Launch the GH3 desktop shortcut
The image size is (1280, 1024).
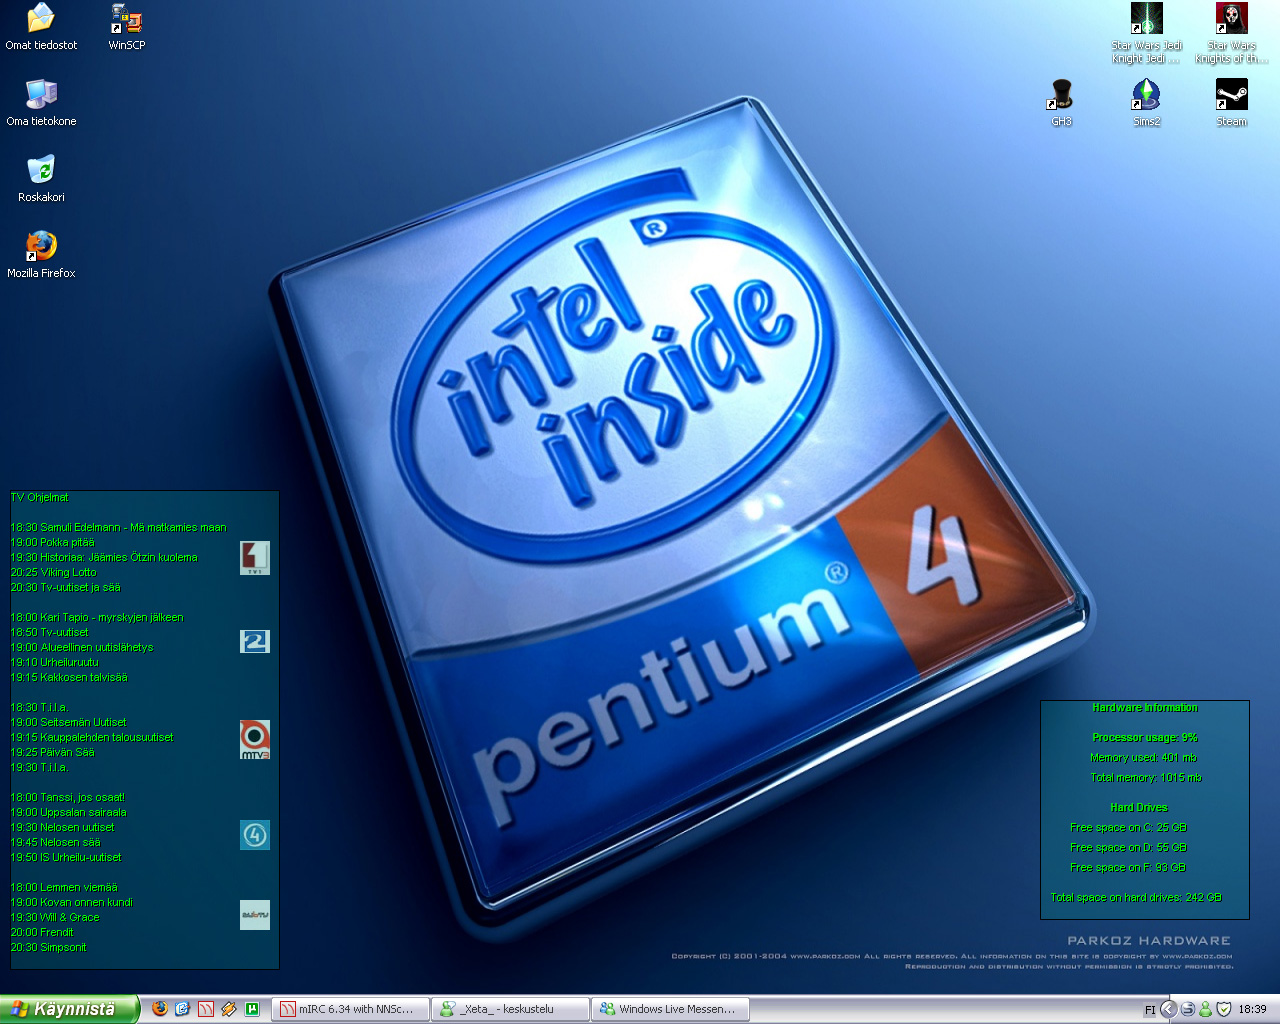click(1061, 96)
